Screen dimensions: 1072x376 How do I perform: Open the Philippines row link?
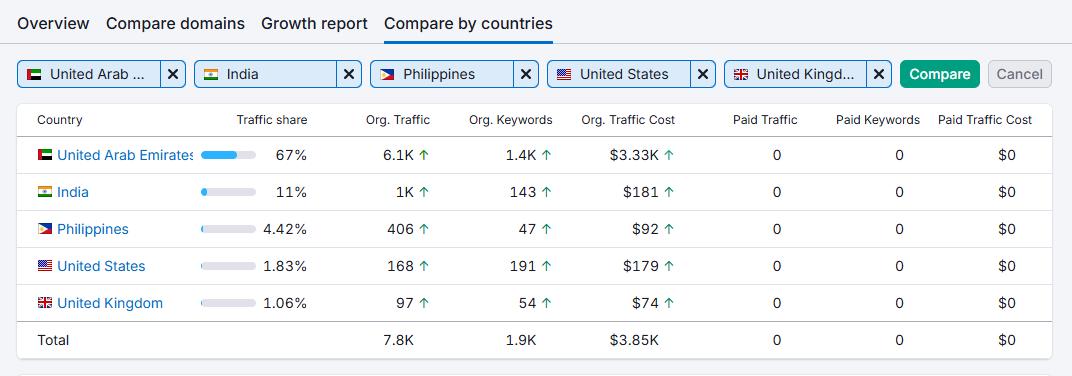point(93,229)
